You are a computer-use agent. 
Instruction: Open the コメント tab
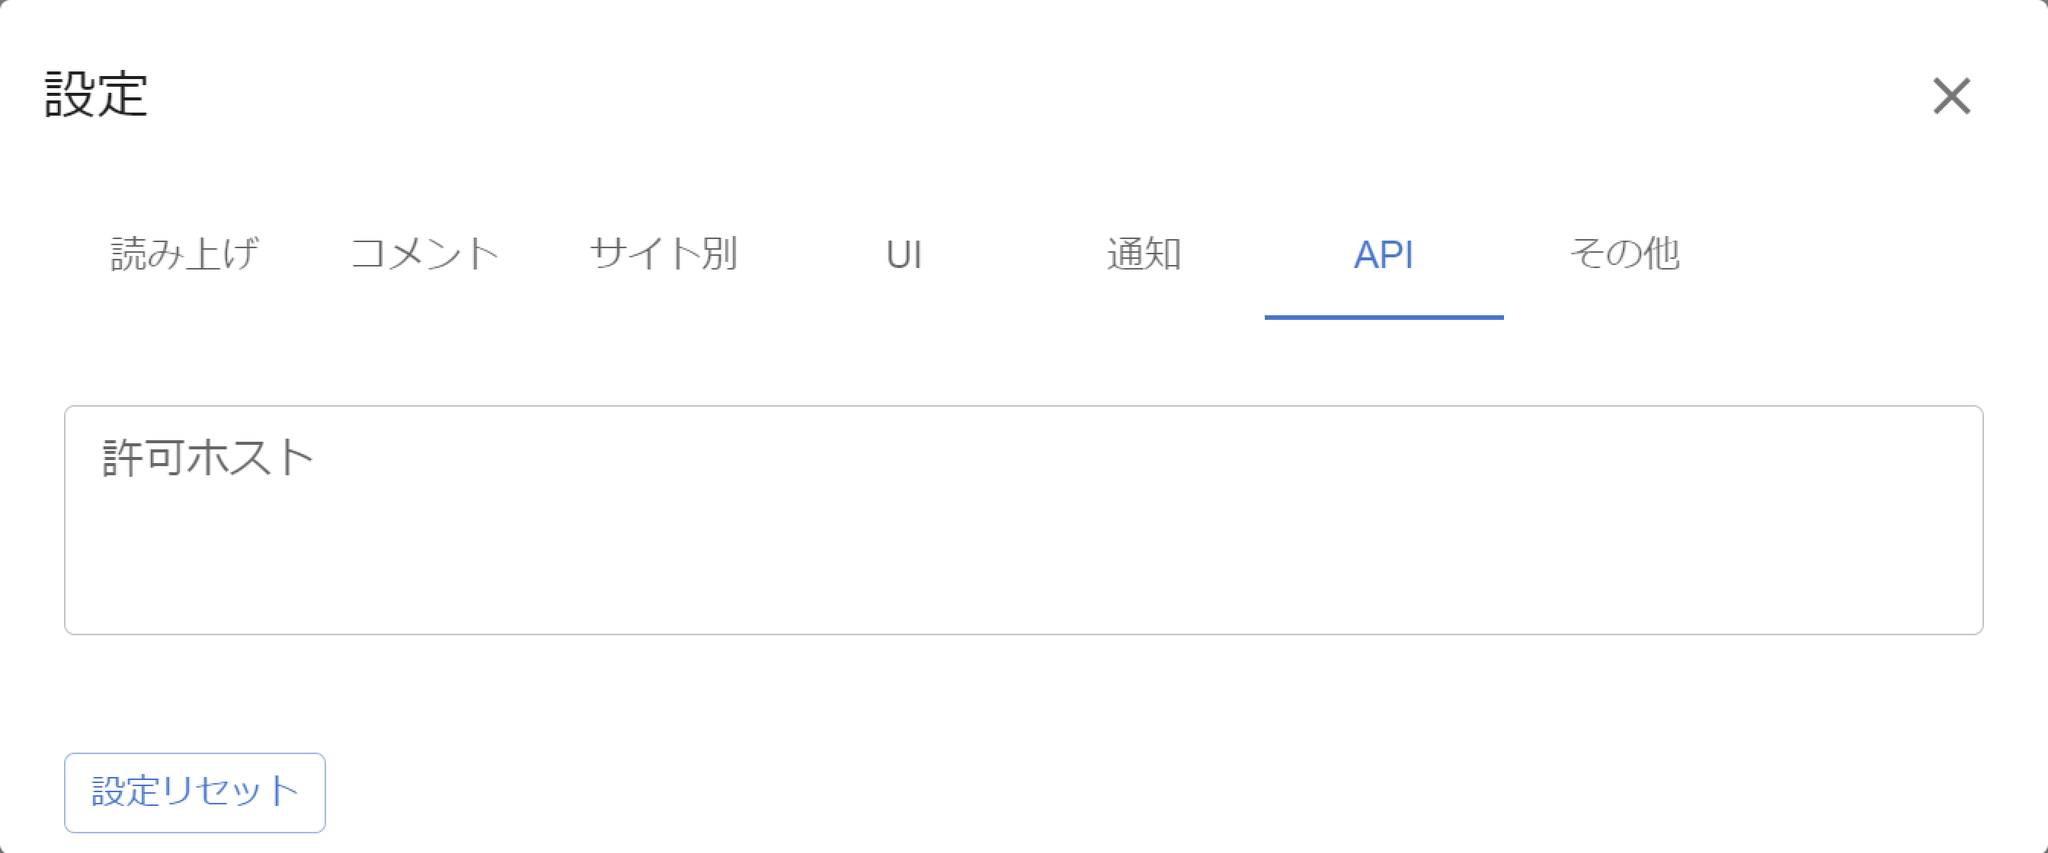coord(425,254)
